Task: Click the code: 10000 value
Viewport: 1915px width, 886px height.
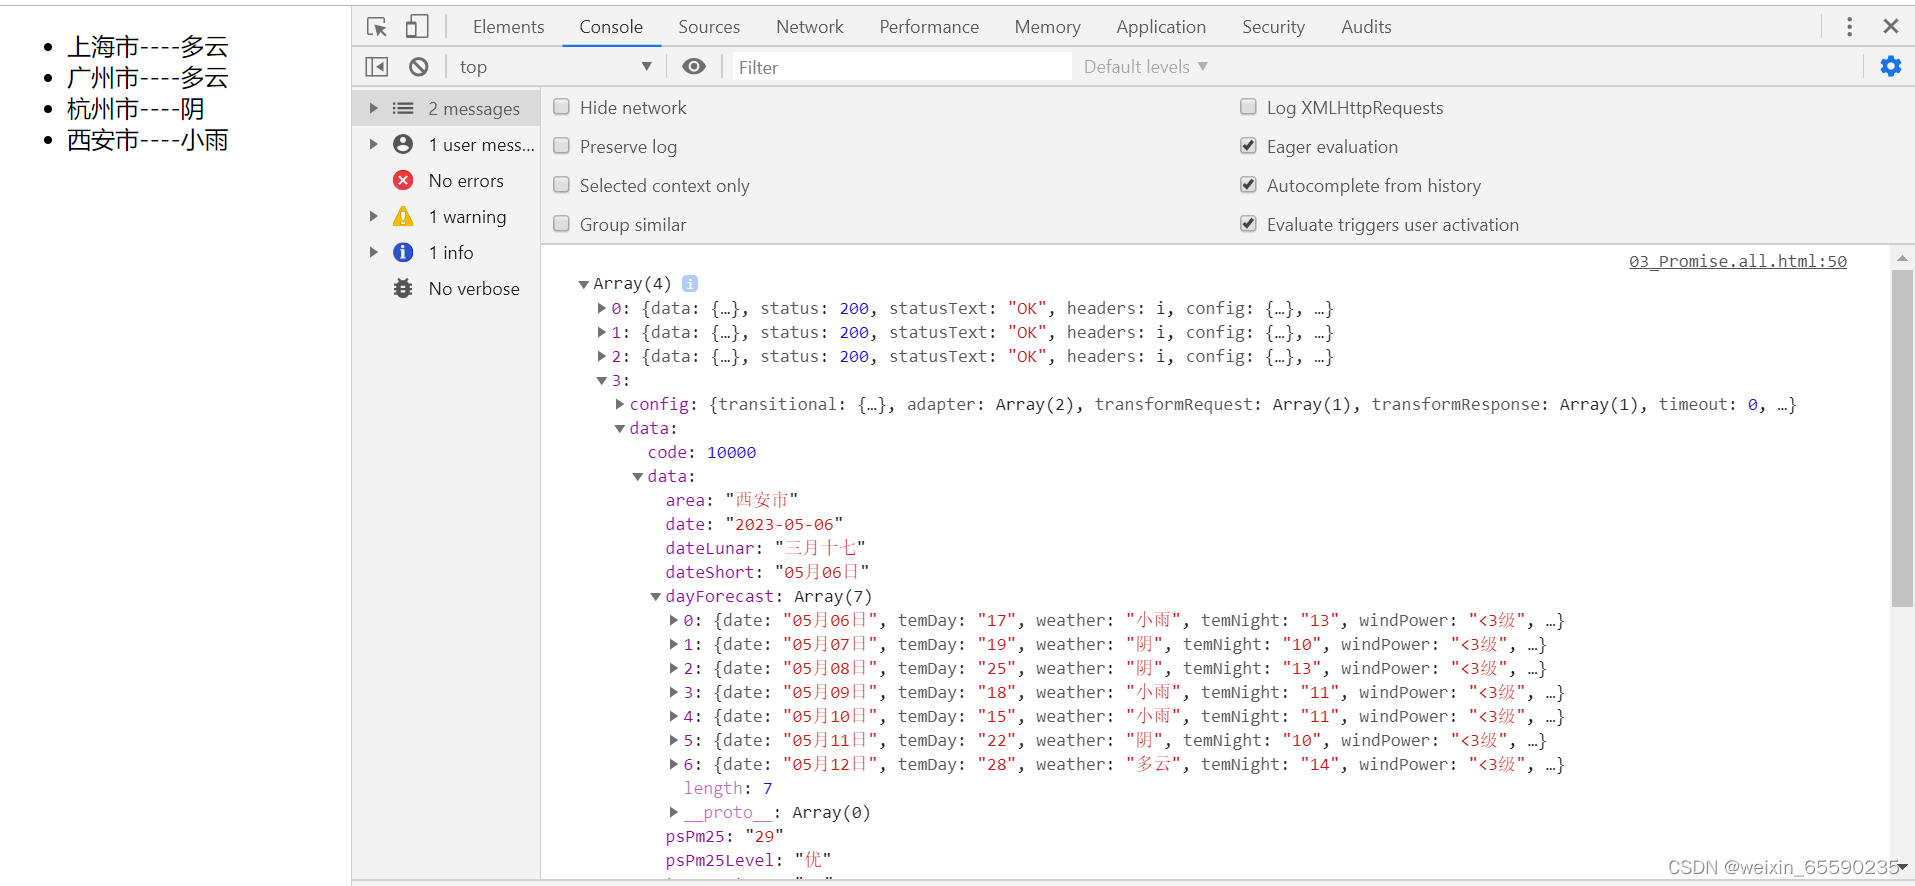Action: 731,452
